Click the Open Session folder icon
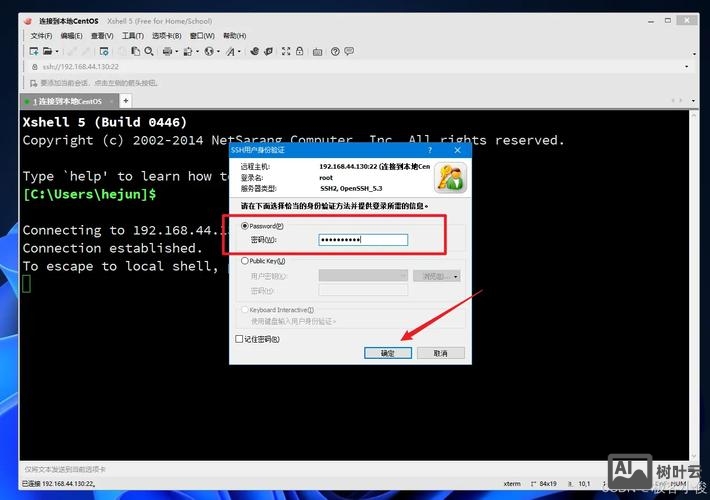 pos(47,51)
